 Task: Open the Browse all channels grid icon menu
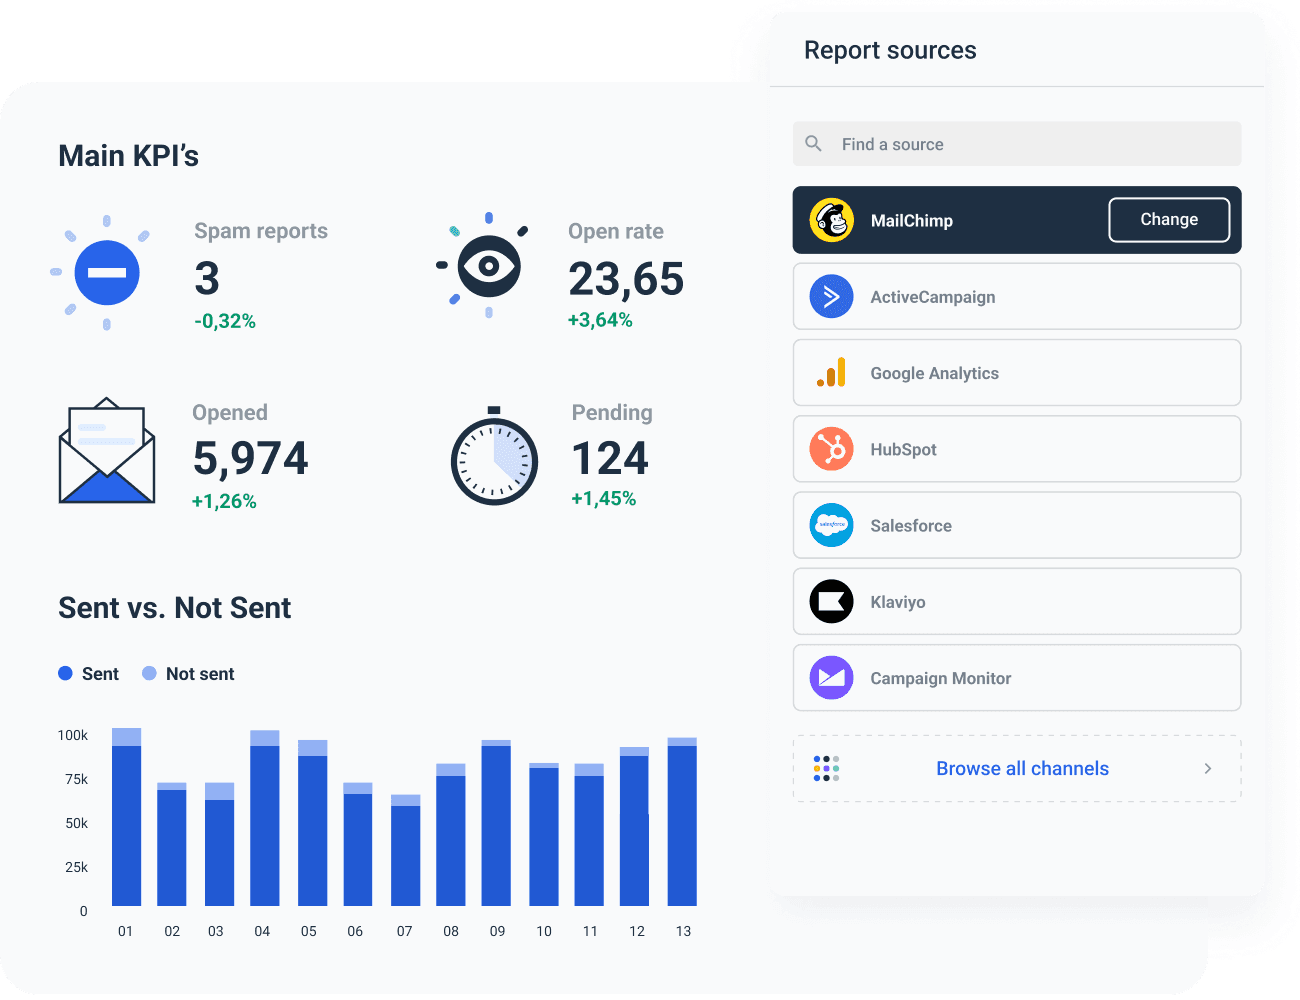click(825, 768)
